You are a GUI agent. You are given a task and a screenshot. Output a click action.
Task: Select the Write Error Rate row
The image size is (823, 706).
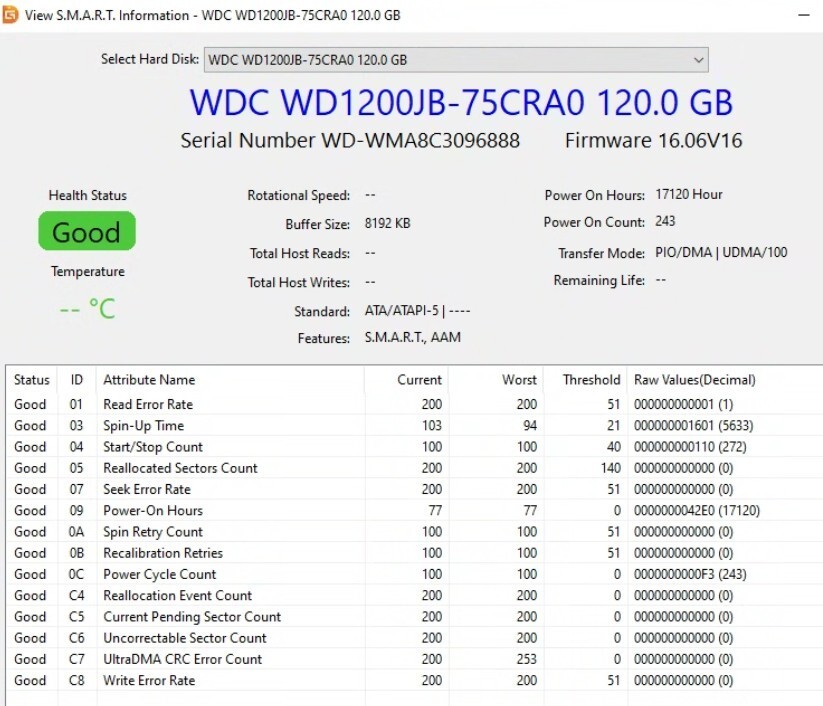pos(414,680)
